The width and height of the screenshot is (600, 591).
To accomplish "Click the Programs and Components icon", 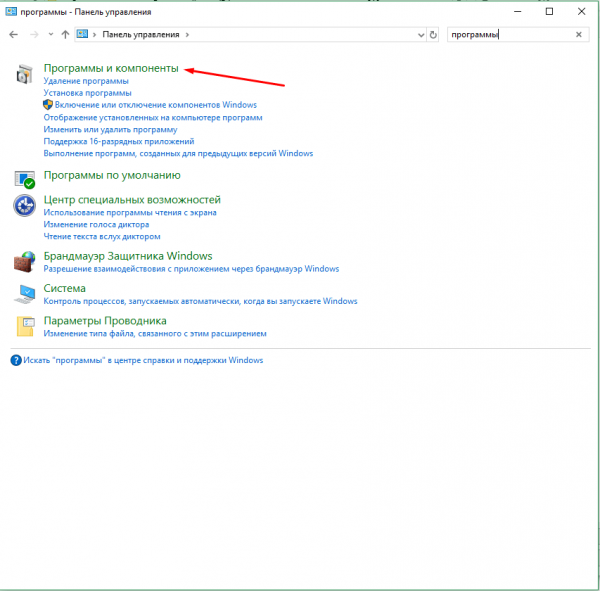I will click(24, 74).
